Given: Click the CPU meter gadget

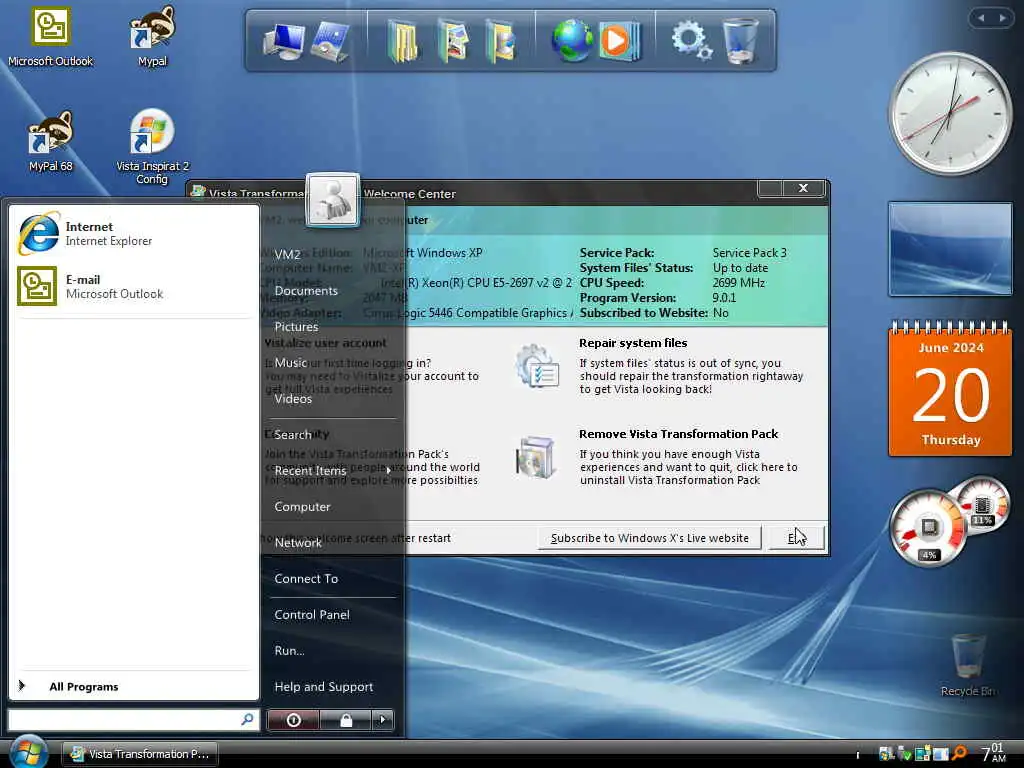Looking at the screenshot, I should click(949, 521).
